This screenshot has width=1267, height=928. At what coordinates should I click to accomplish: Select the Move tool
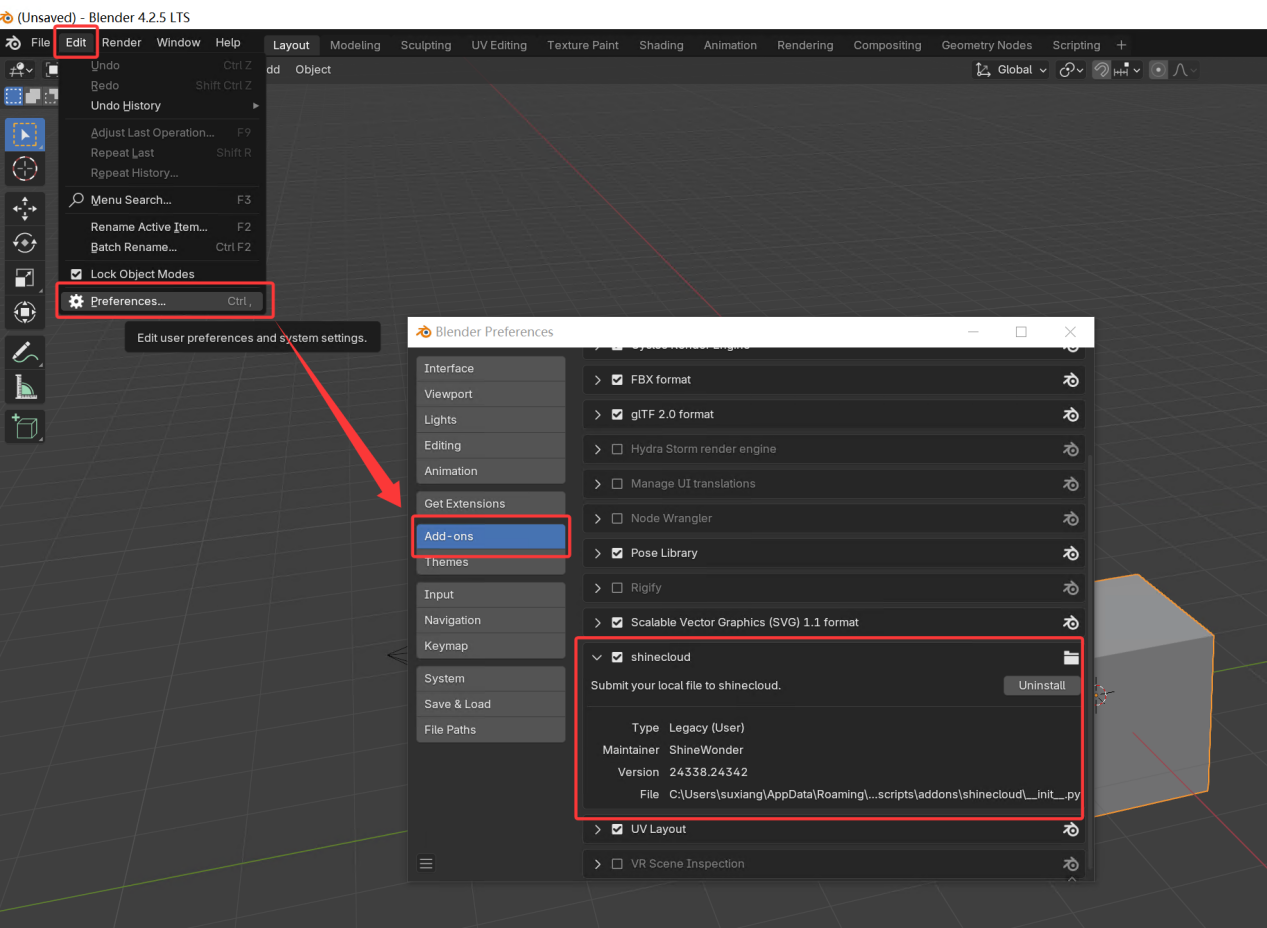(25, 208)
